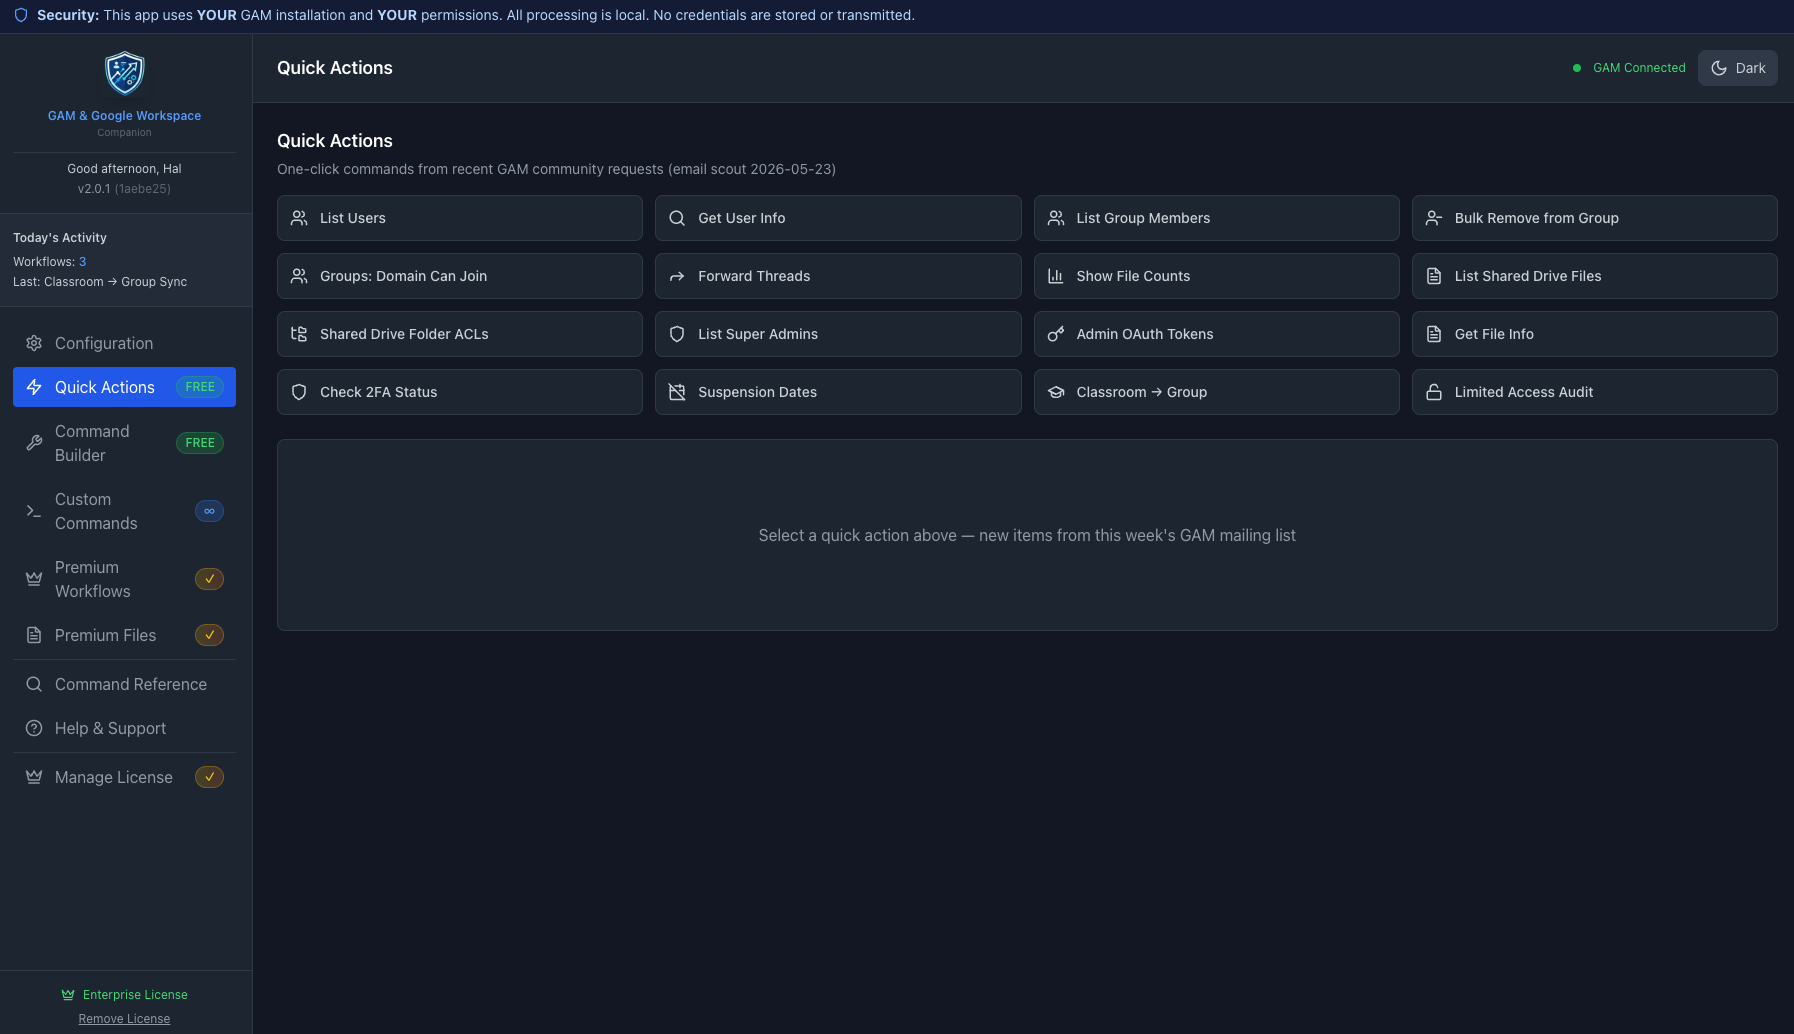Click the arrow icon on Forward Threads
The height and width of the screenshot is (1034, 1794).
pos(677,276)
